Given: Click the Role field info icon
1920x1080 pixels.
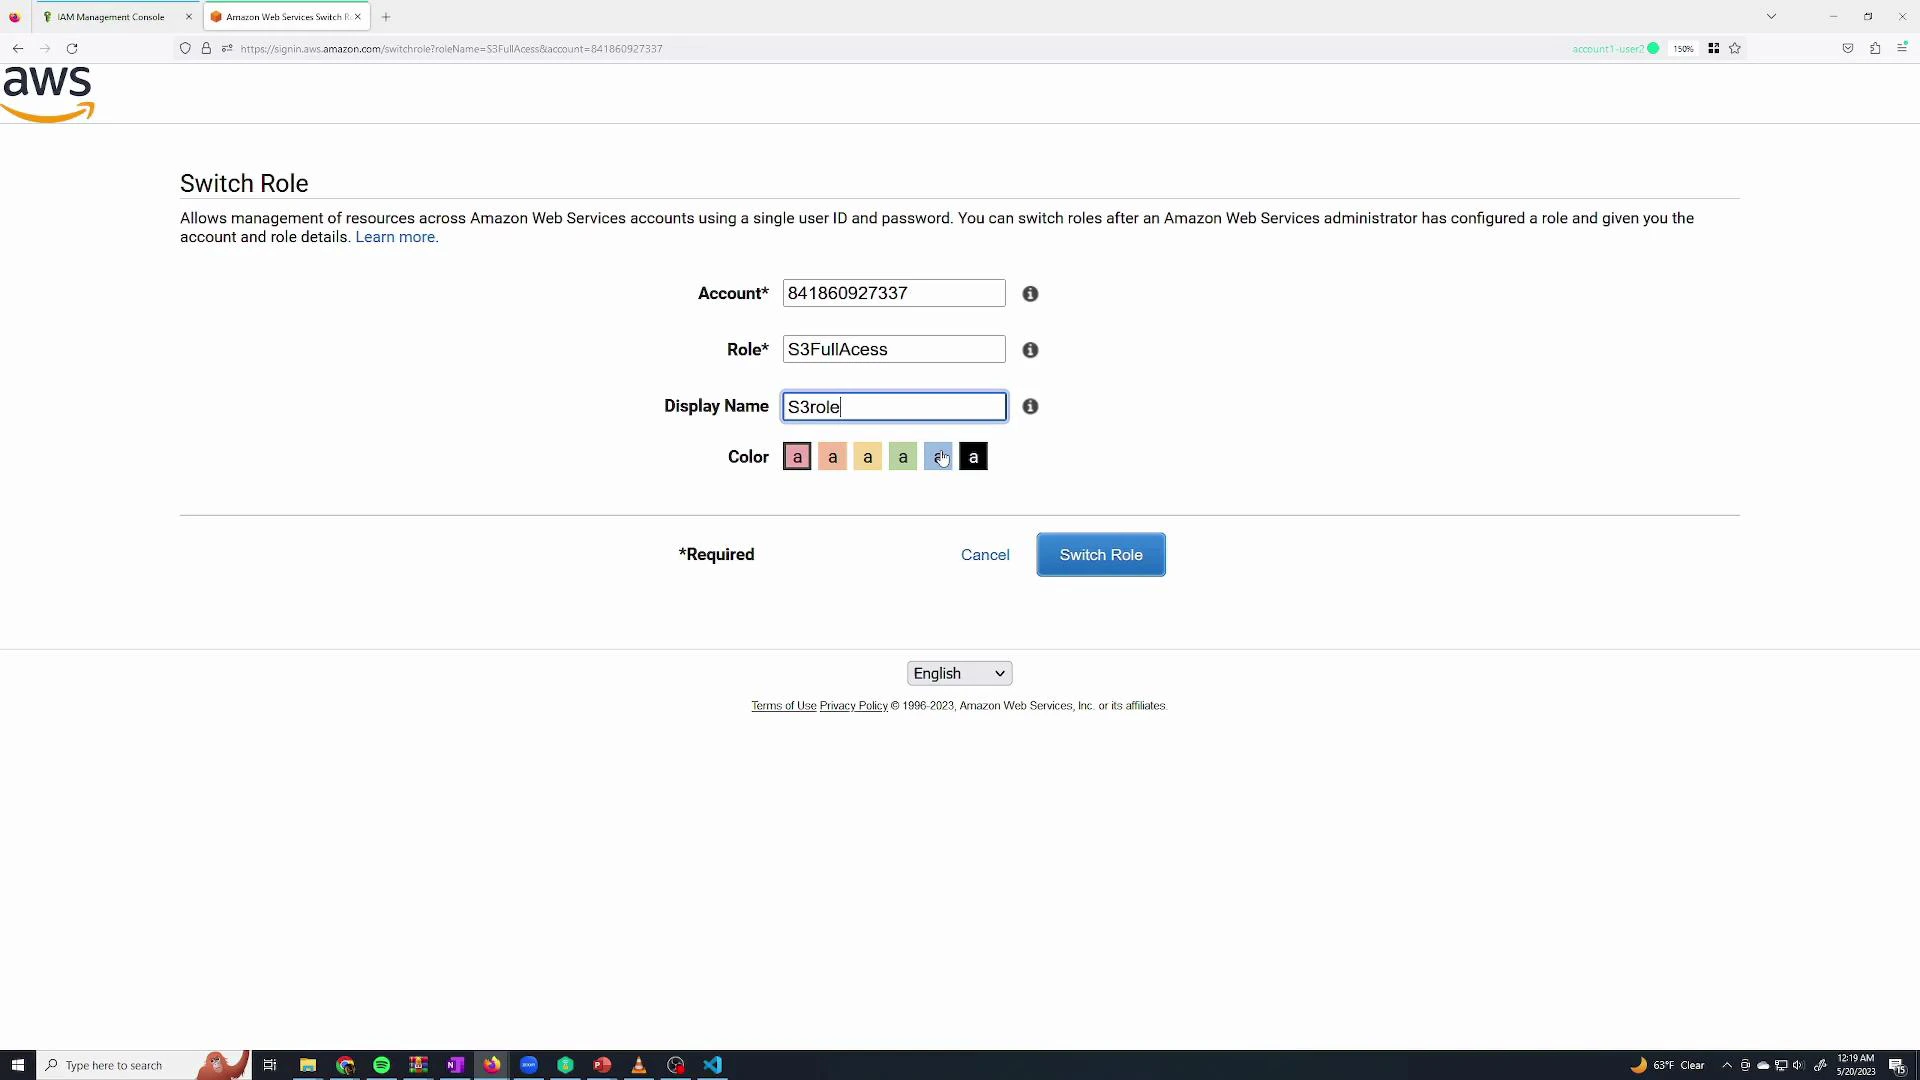Looking at the screenshot, I should (1030, 349).
